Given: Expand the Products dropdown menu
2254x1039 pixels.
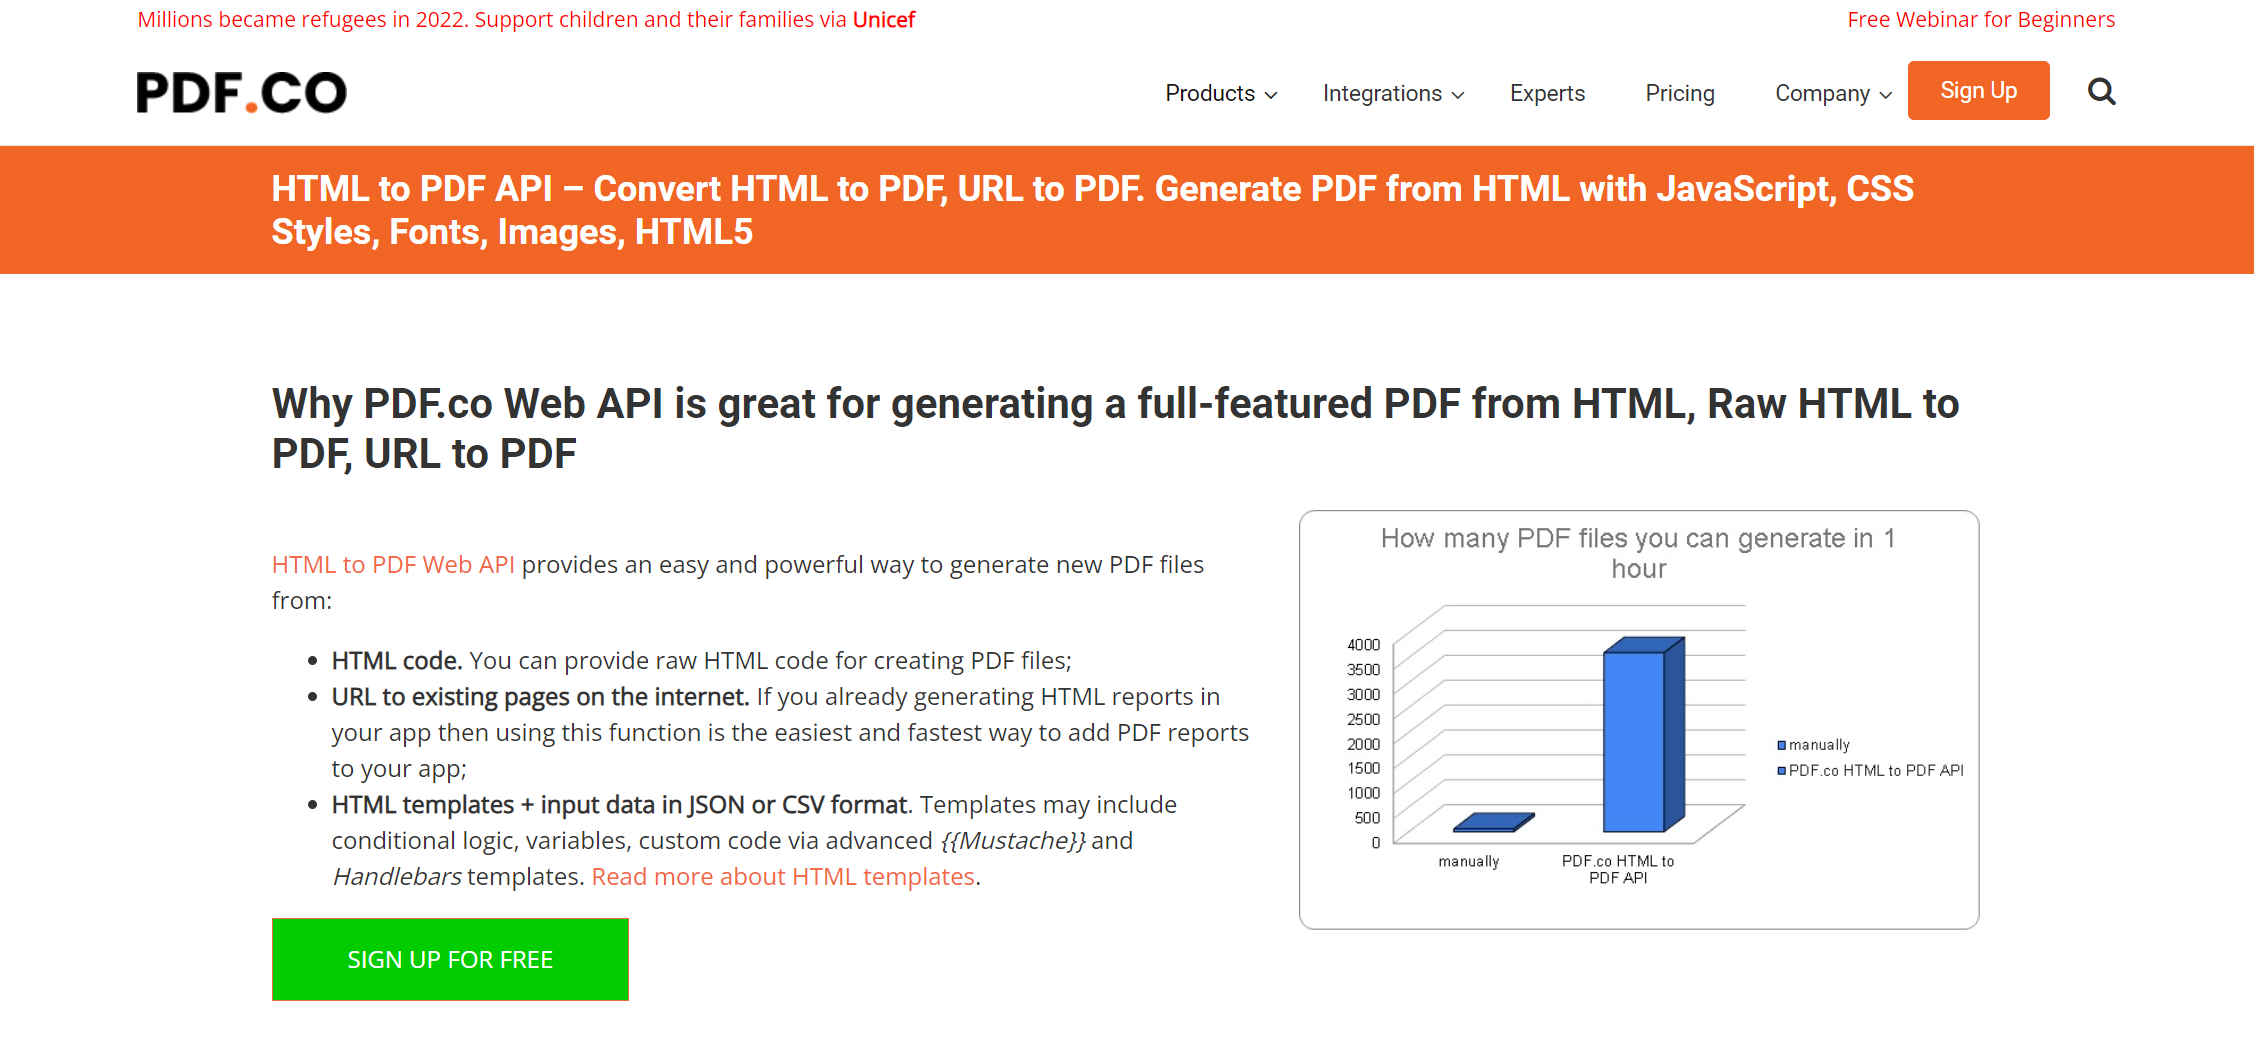Looking at the screenshot, I should click(1221, 93).
